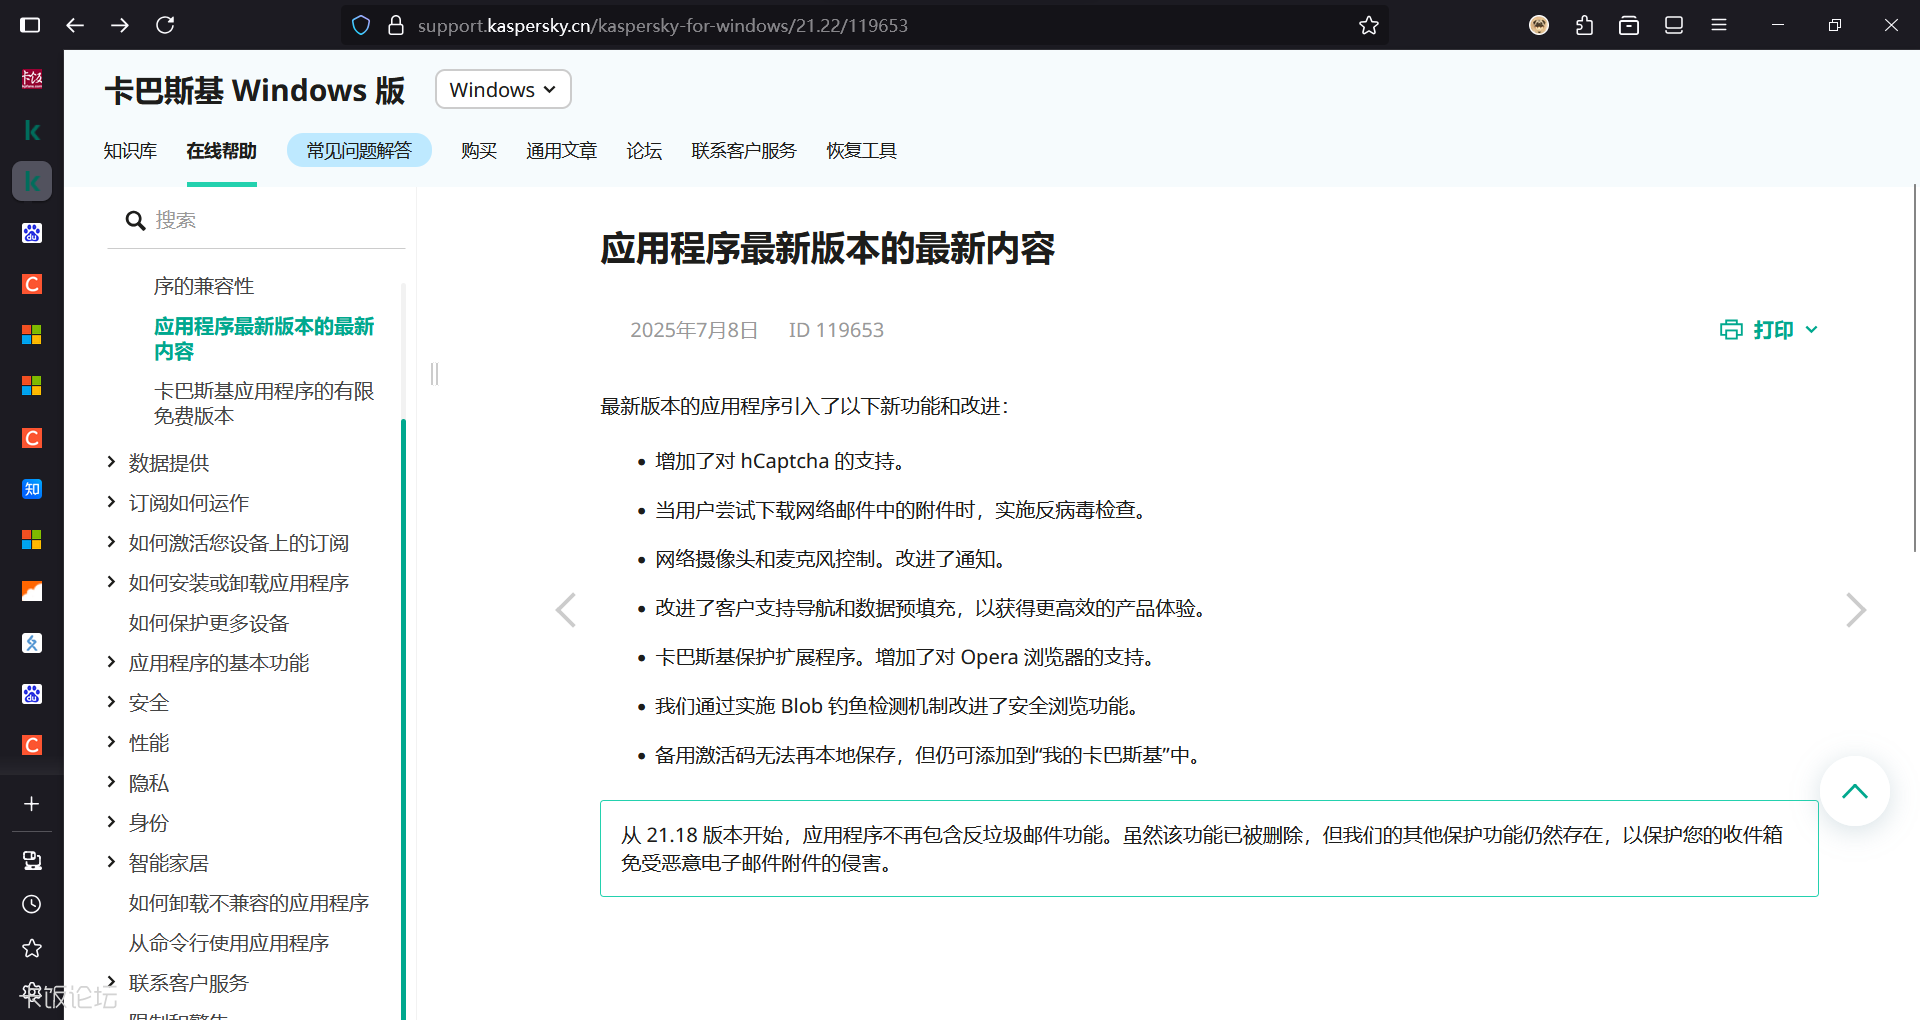This screenshot has width=1920, height=1020.
Task: Switch to the blue-figure-on-white icon tab
Action: 32,643
